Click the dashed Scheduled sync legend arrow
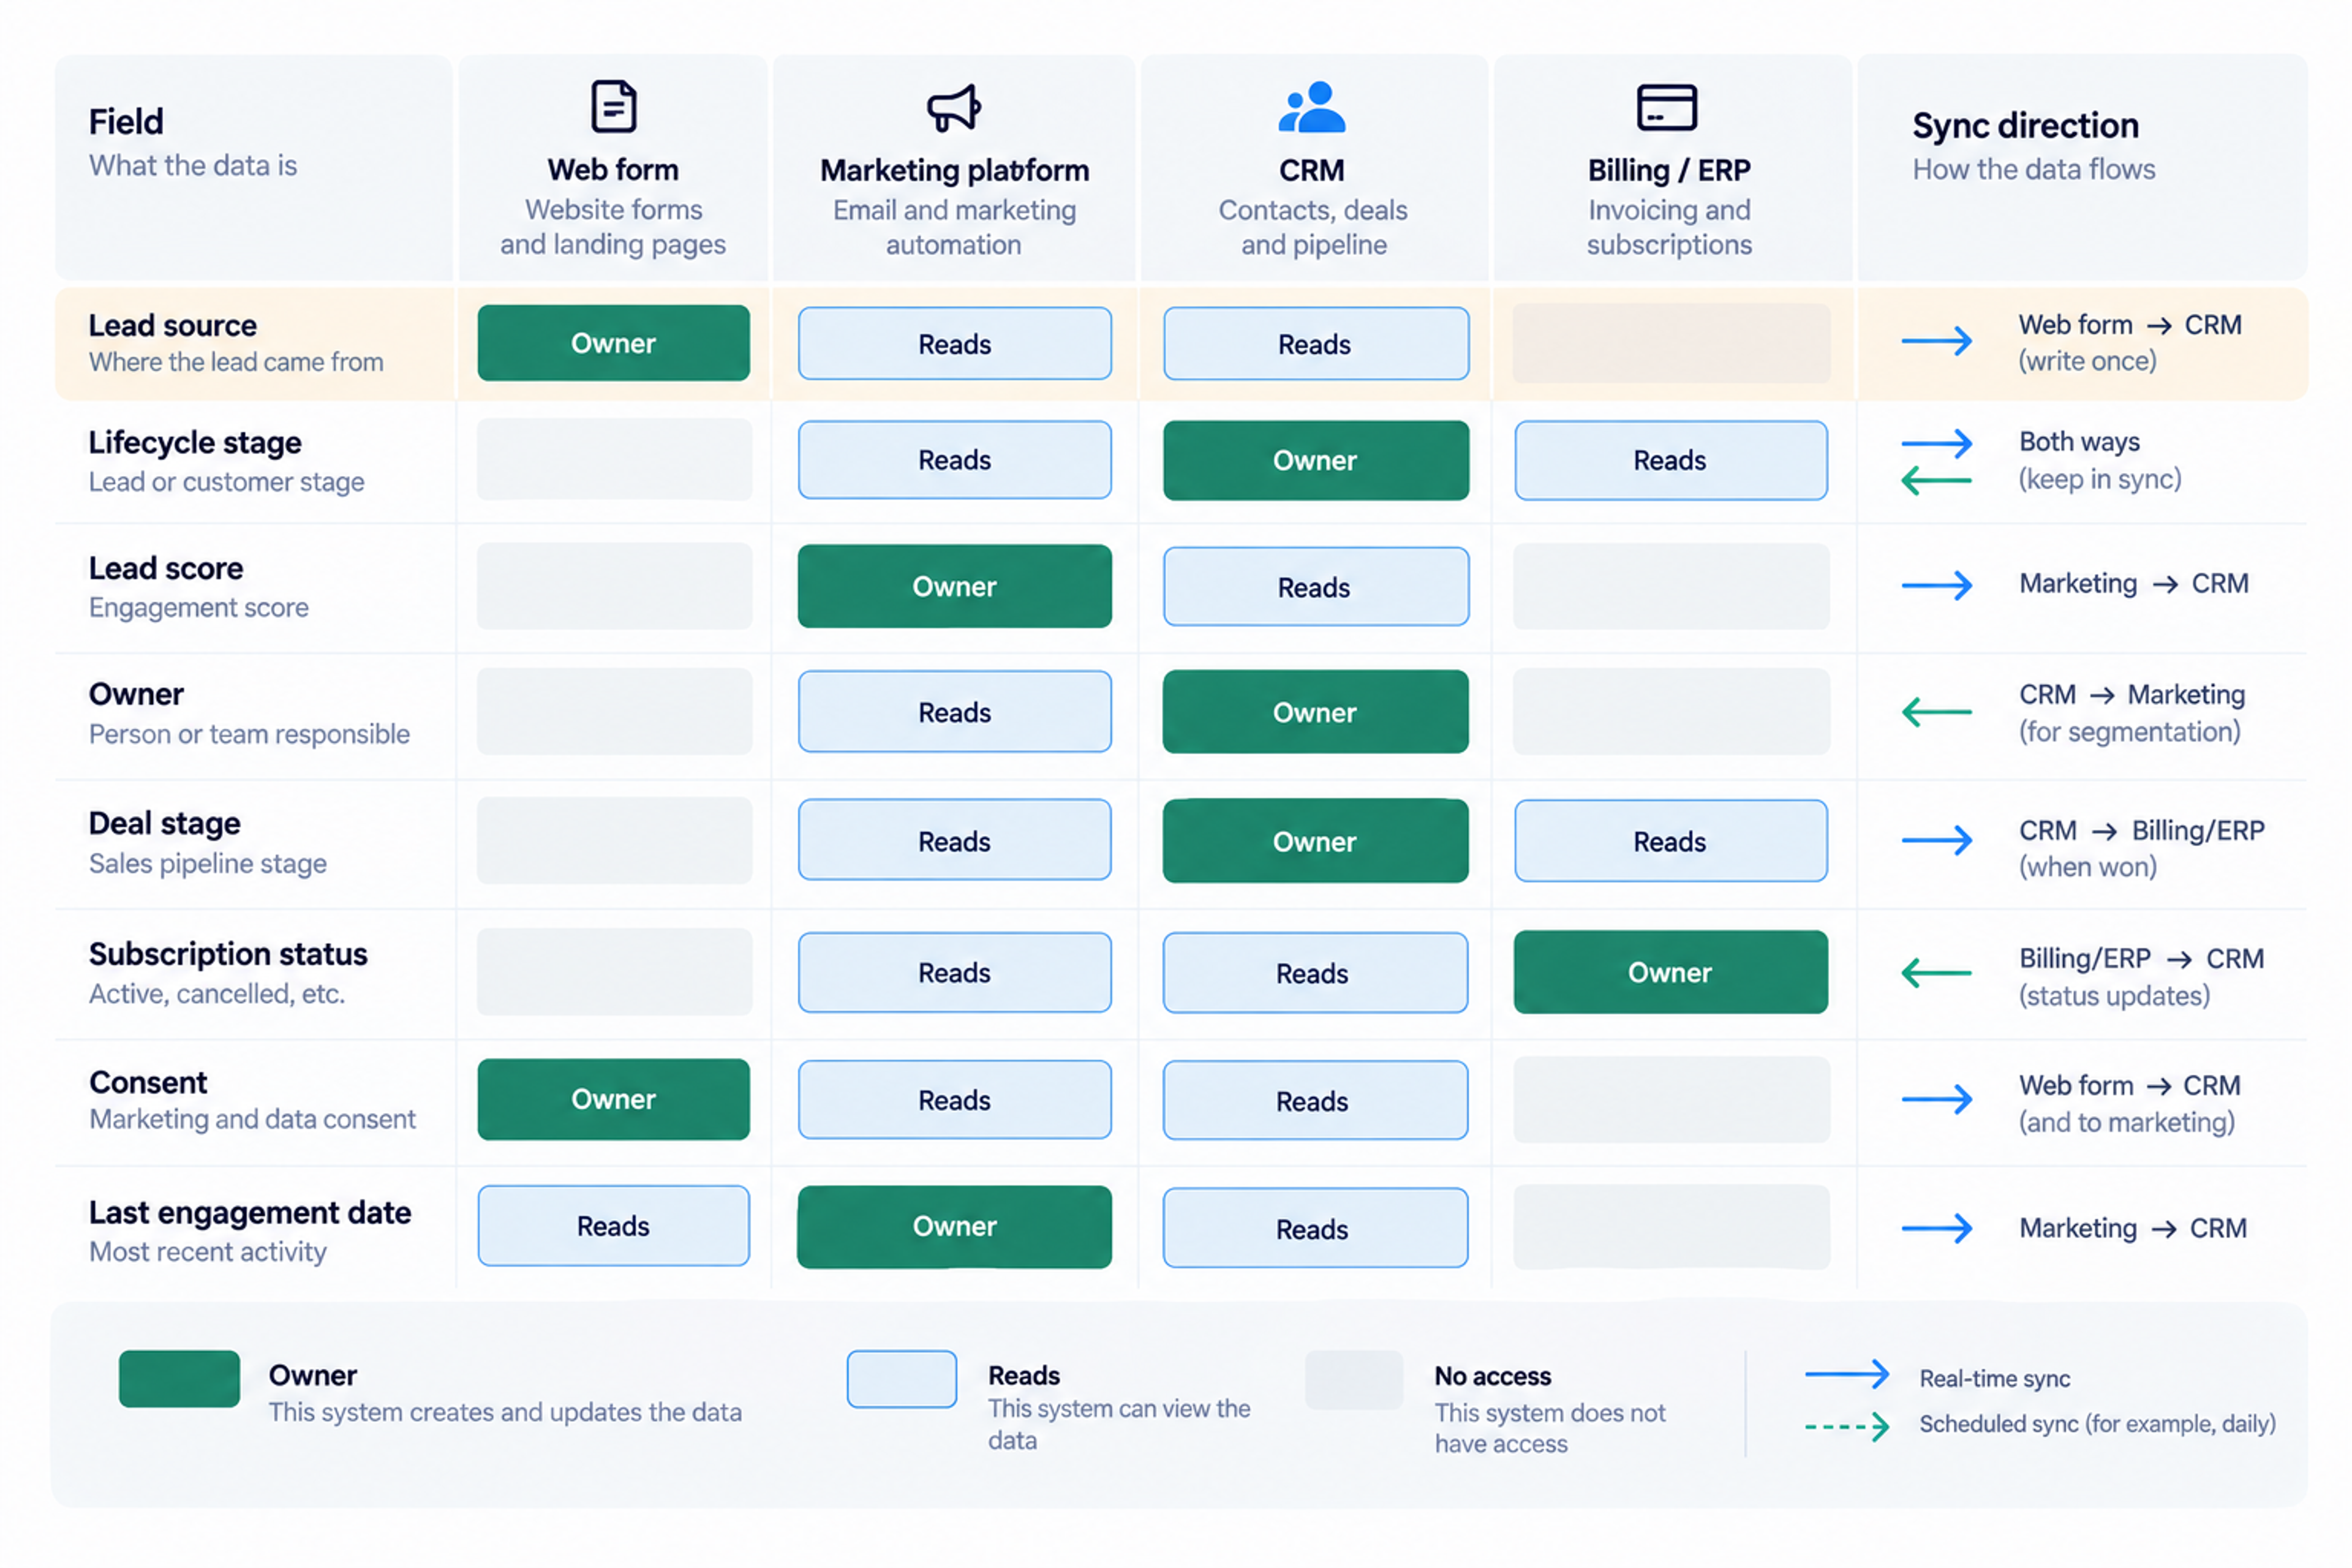 click(1847, 1427)
